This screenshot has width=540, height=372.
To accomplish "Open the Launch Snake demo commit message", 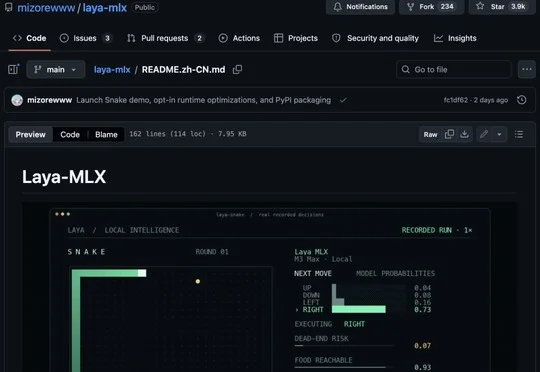I will [204, 100].
